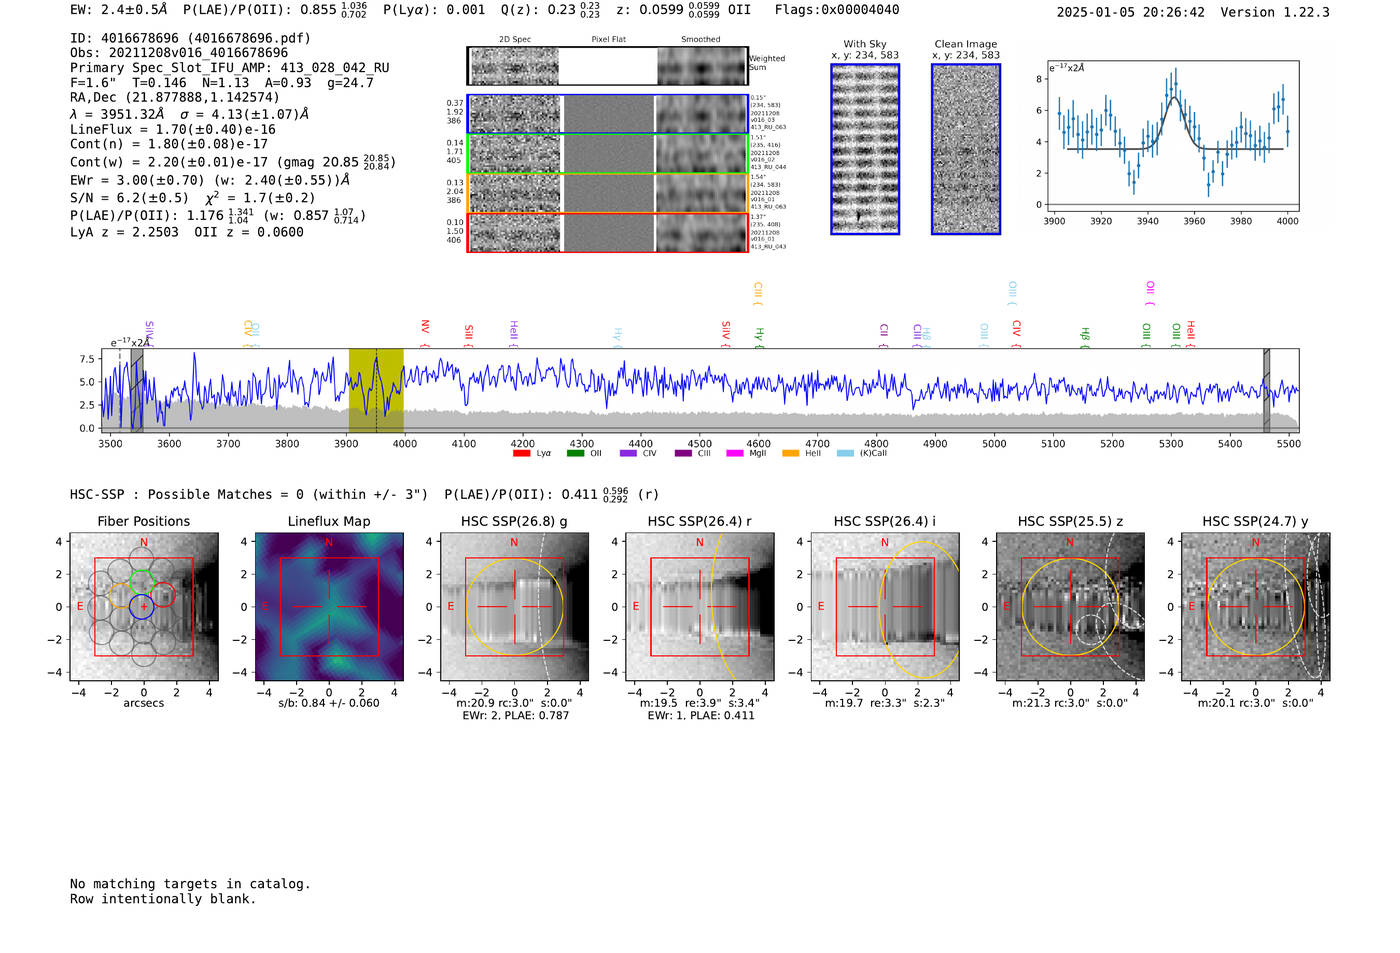Click the "Cont(n) = 1.80(±0.08)e-17" line

point(169,144)
